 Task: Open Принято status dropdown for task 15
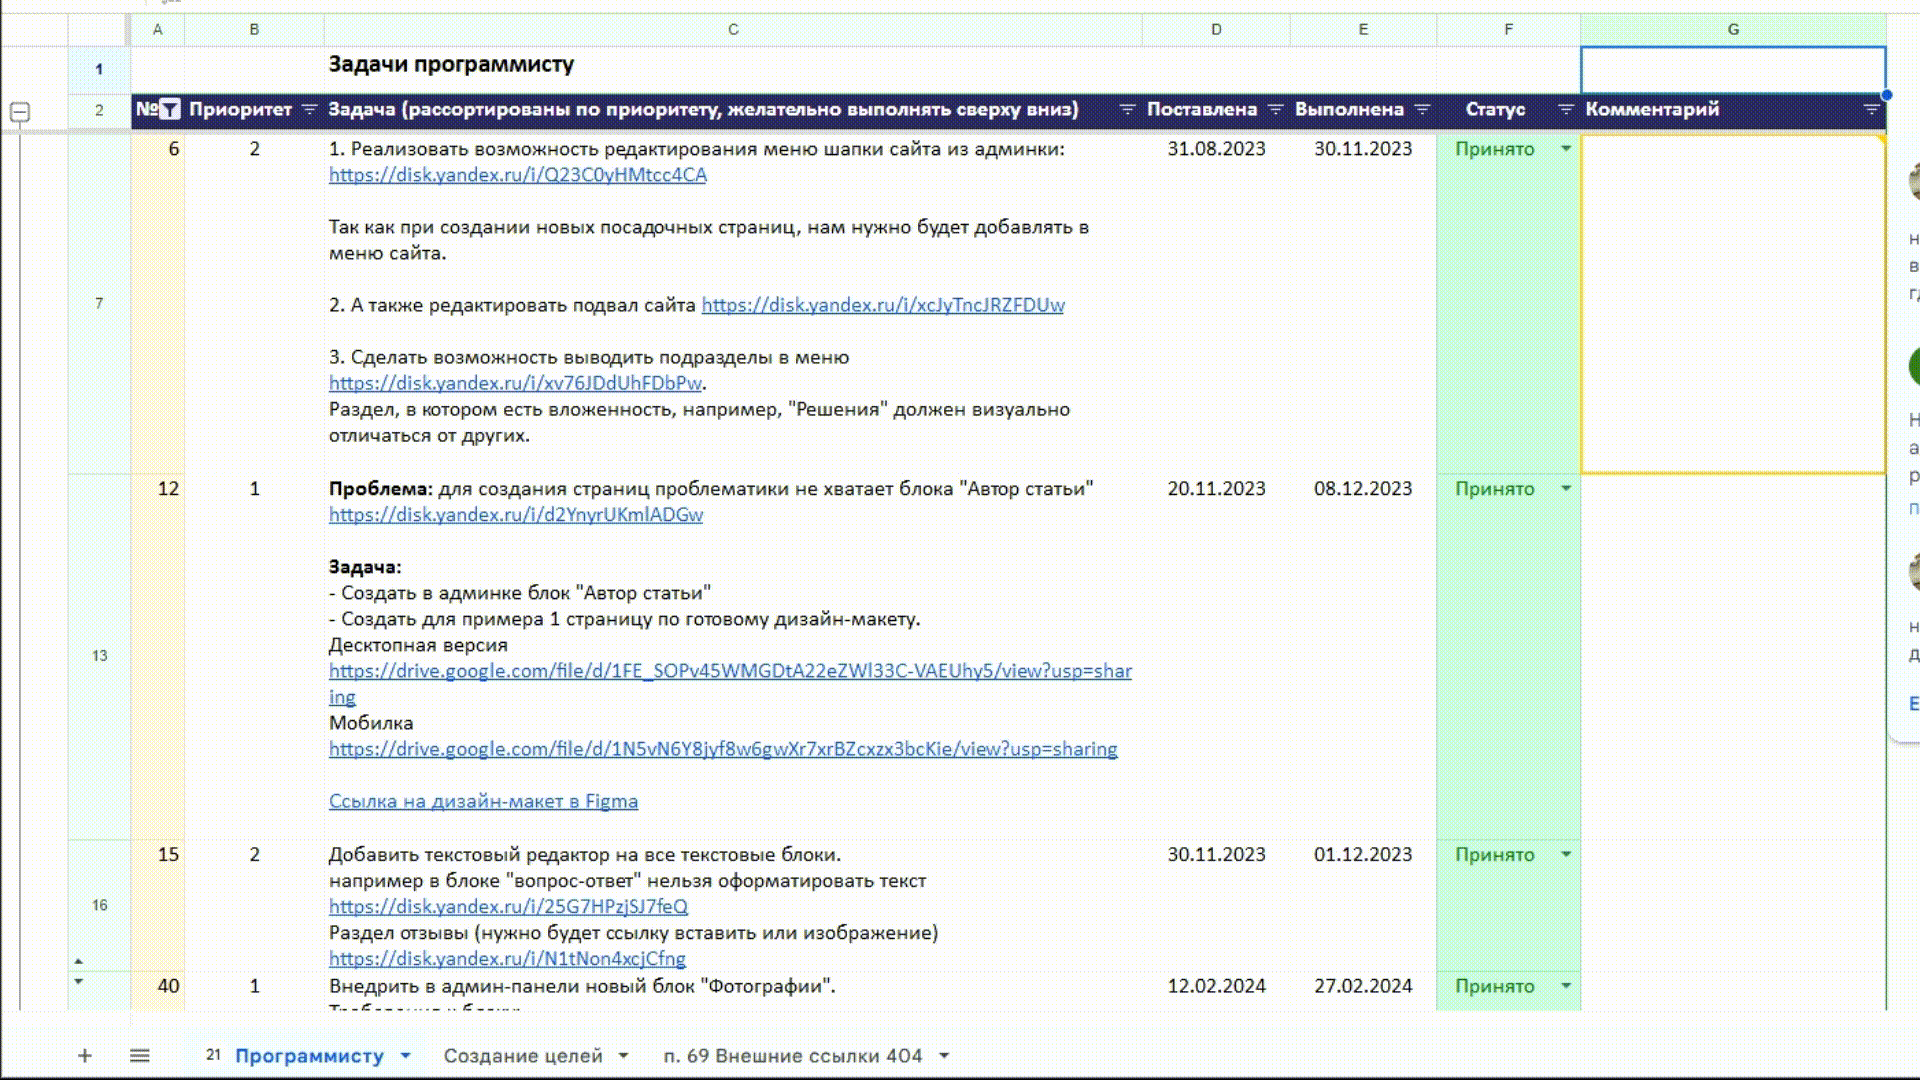pos(1566,855)
